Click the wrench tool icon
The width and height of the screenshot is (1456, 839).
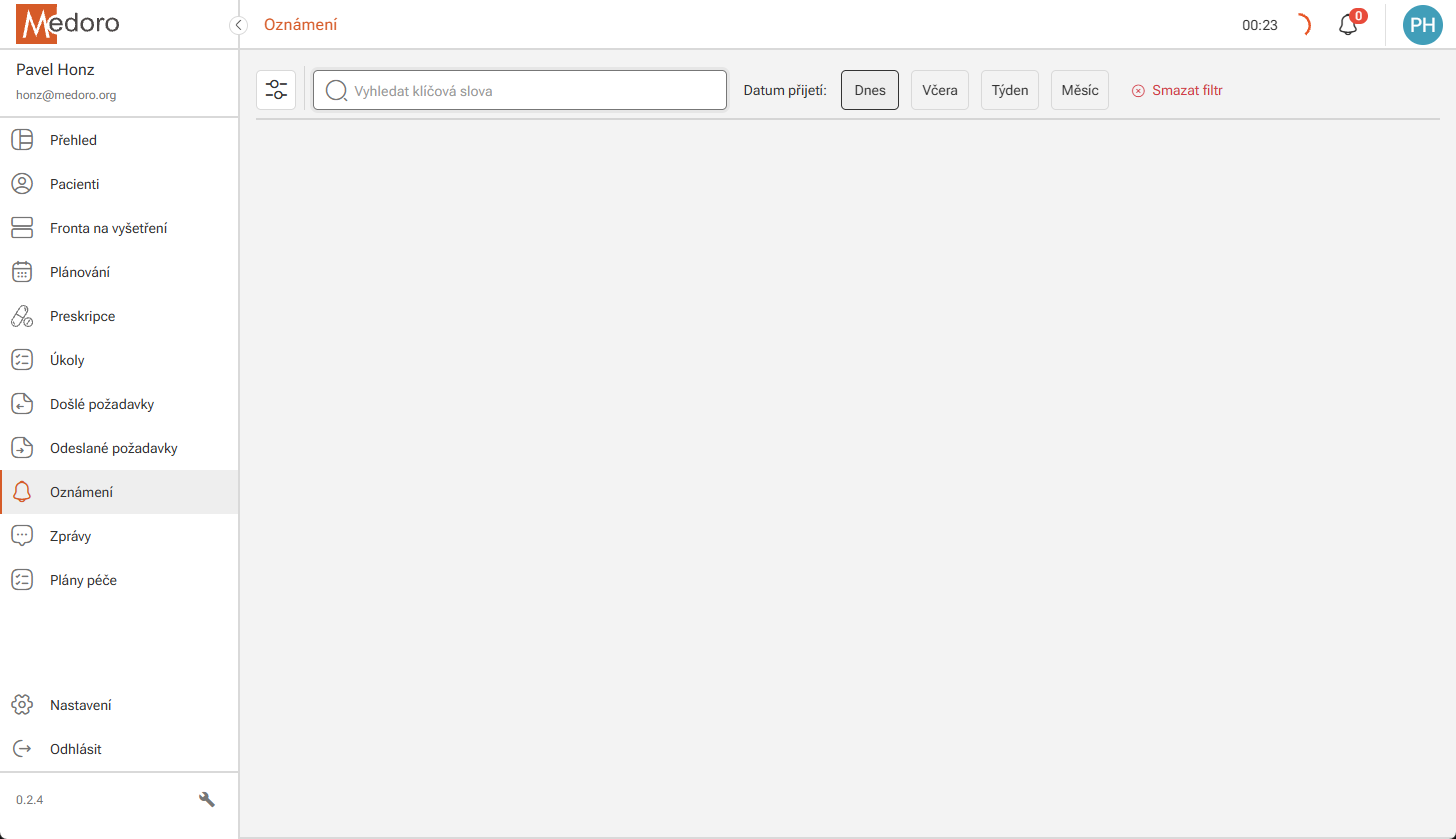207,800
